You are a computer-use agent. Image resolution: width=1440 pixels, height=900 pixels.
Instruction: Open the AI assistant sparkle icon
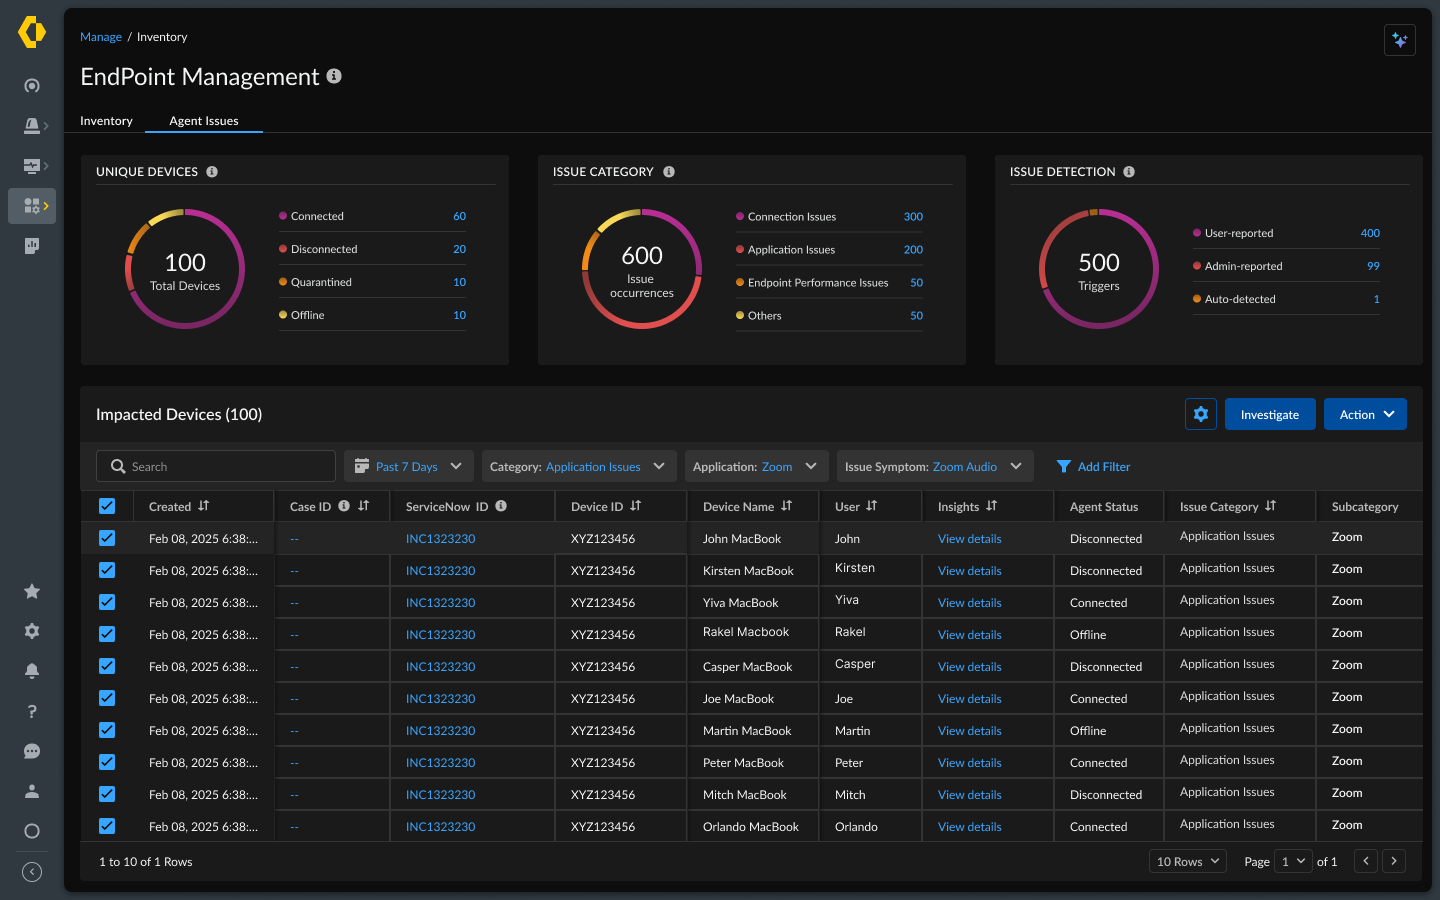point(1399,40)
